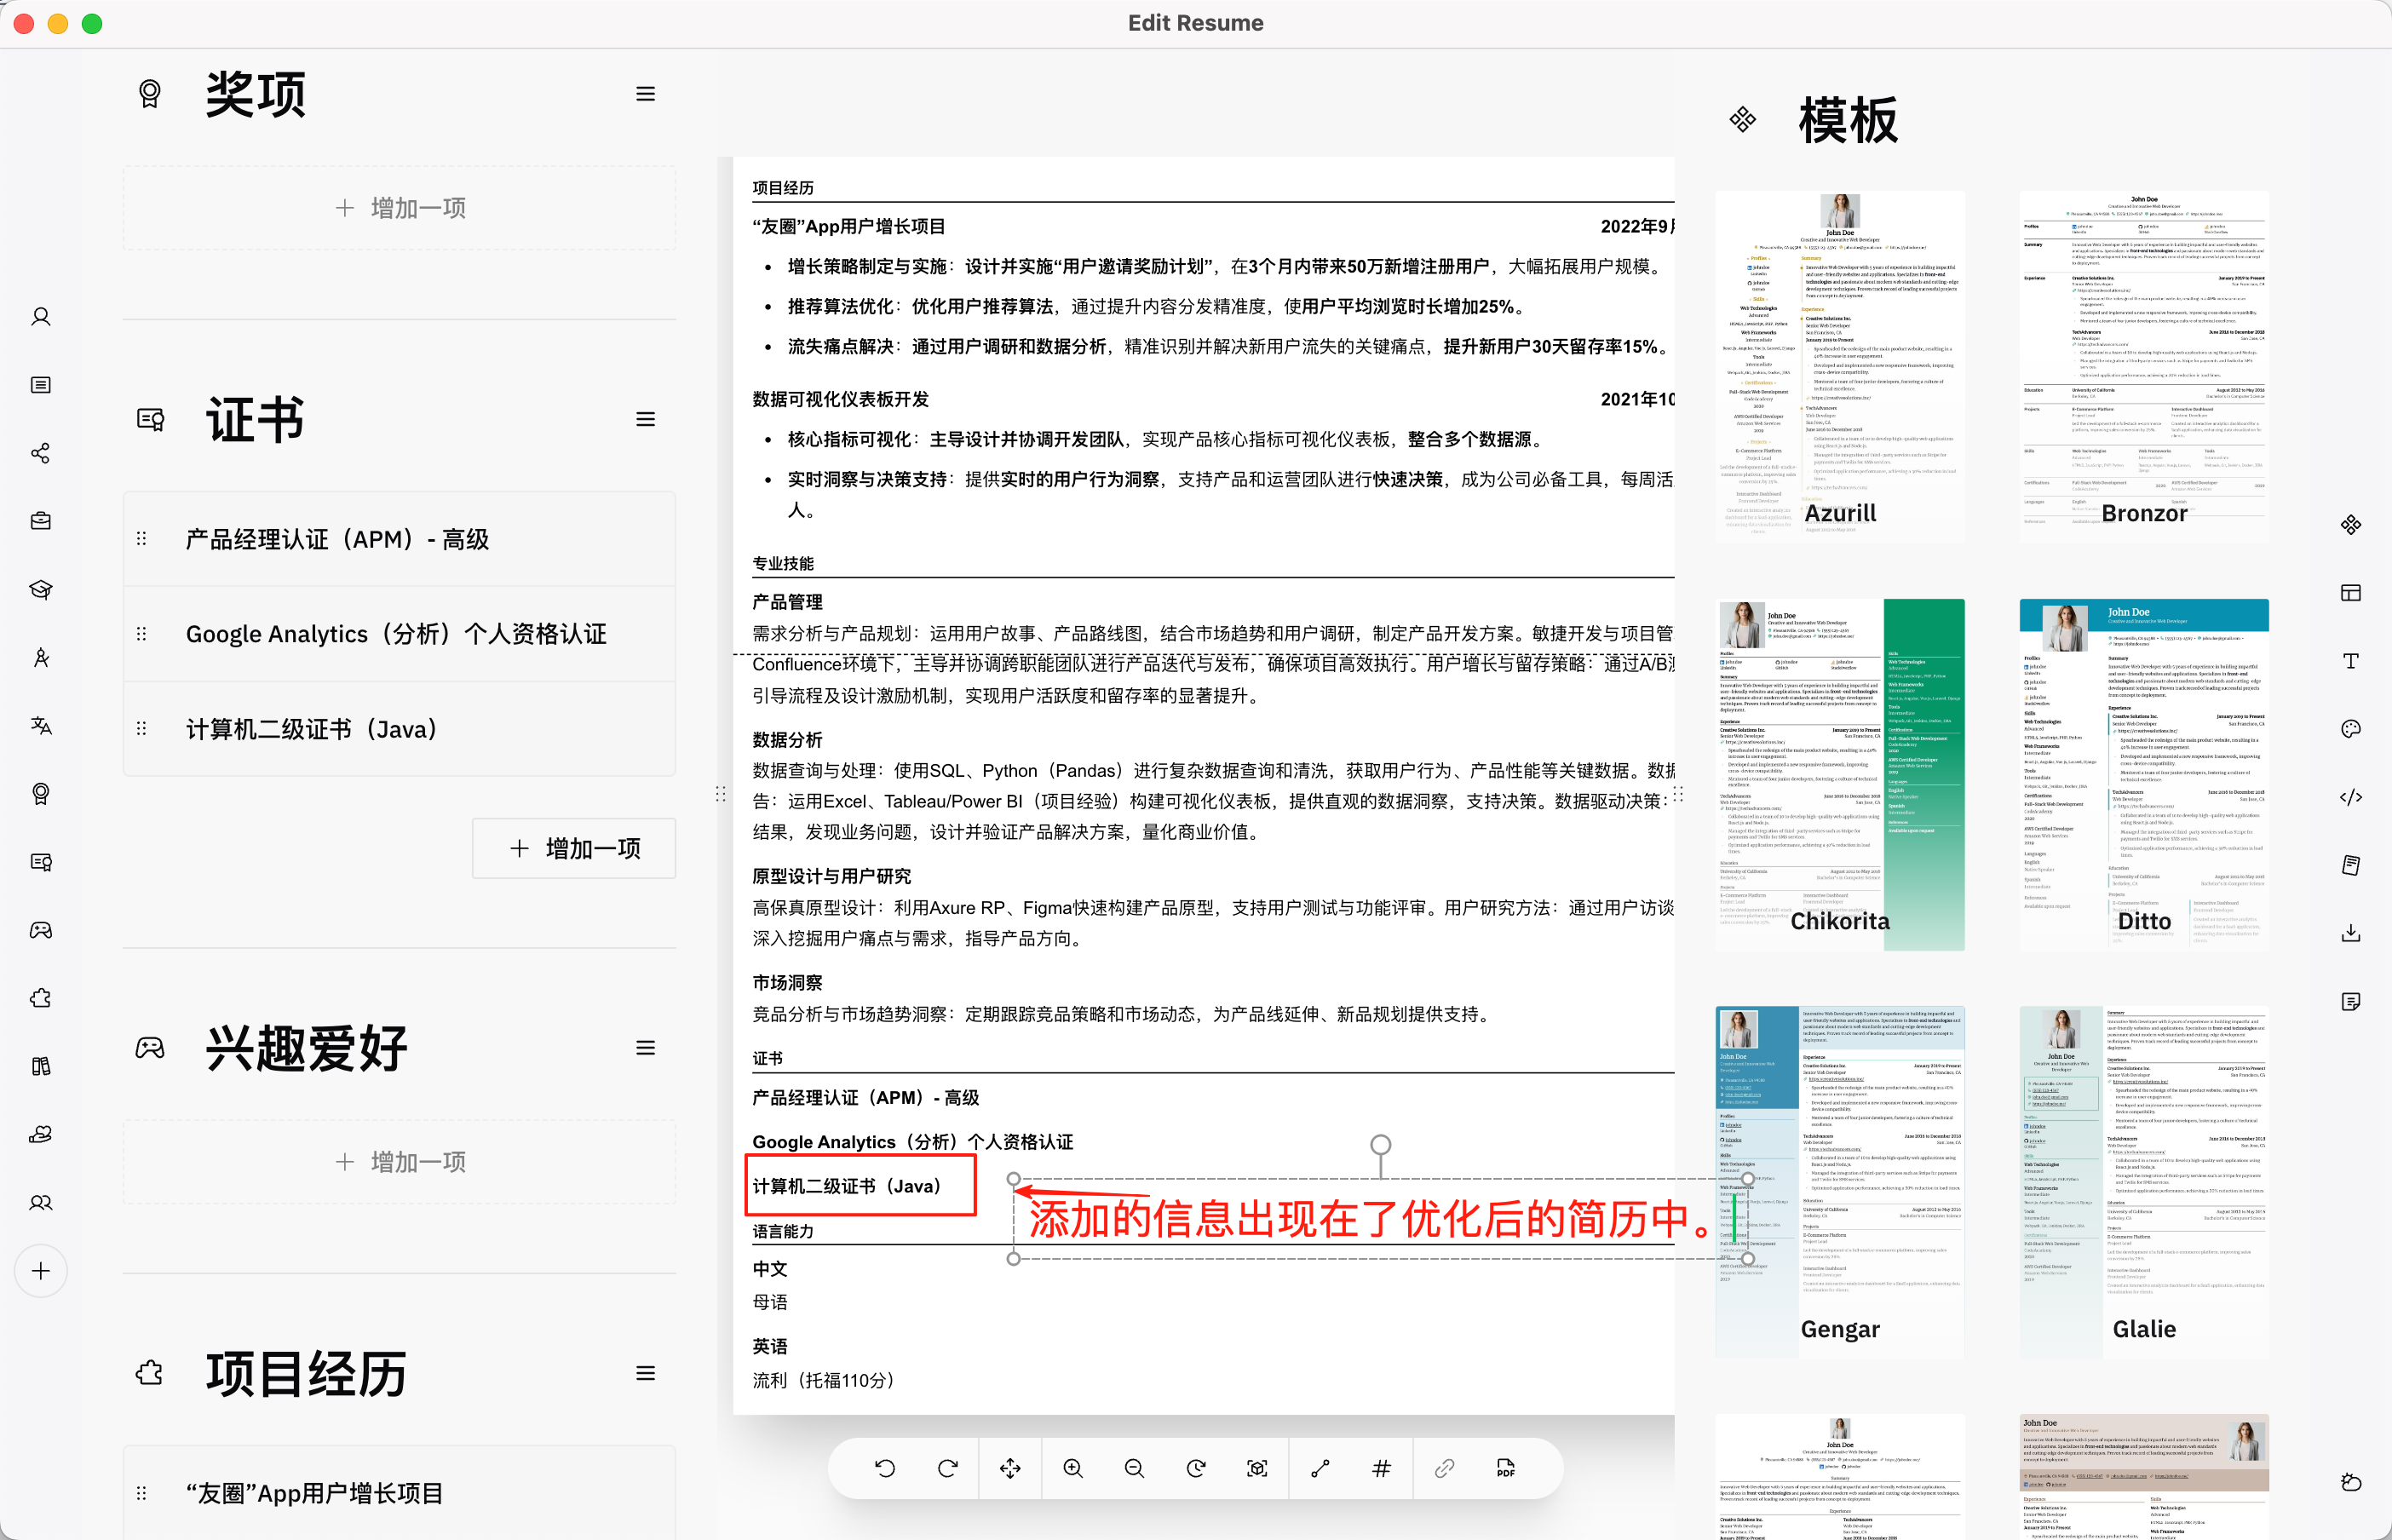The image size is (2392, 1540).
Task: Toggle the pan/move scroll icon
Action: click(x=1010, y=1468)
